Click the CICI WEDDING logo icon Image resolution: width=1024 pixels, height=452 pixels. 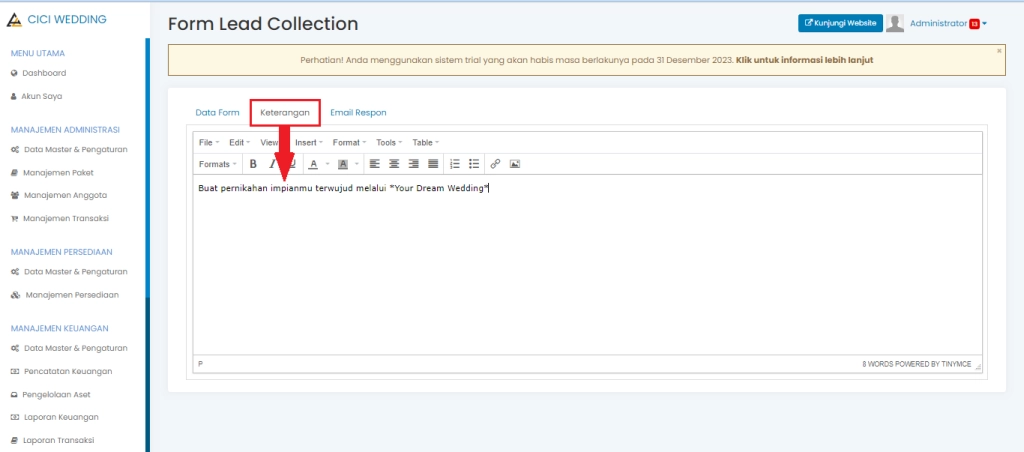coord(14,20)
